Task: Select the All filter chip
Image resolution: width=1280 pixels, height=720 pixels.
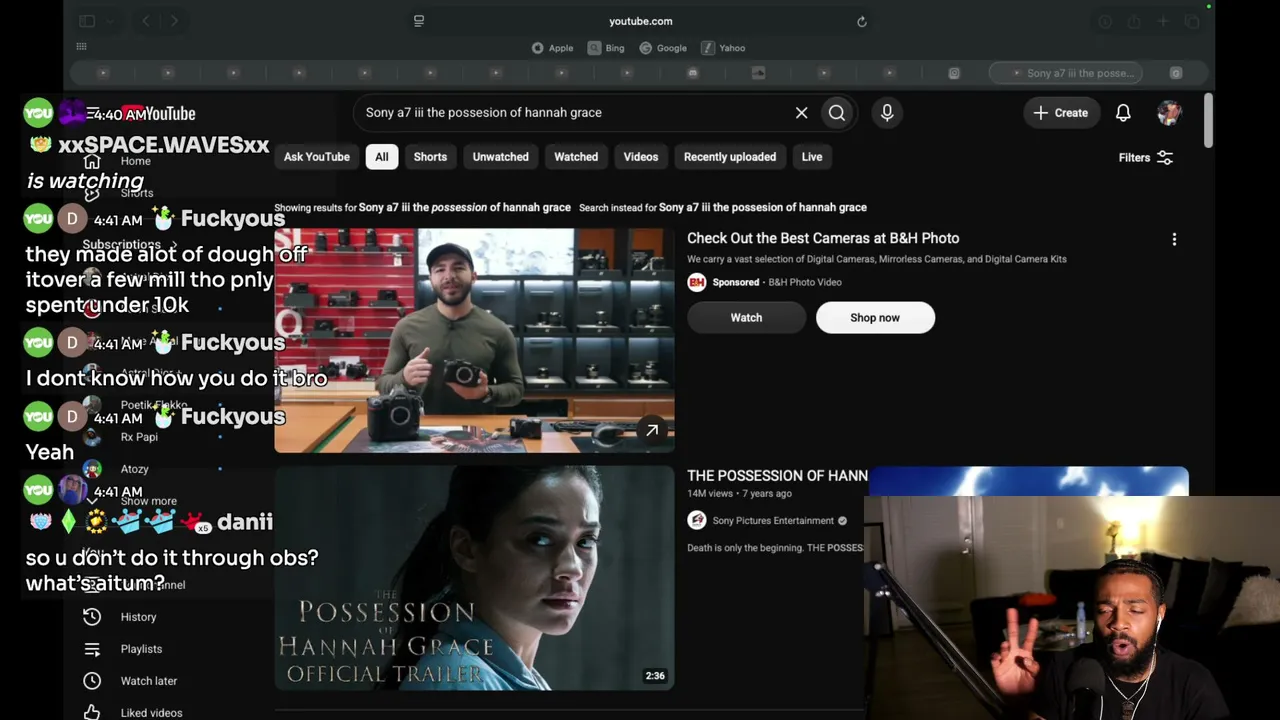Action: [x=381, y=157]
